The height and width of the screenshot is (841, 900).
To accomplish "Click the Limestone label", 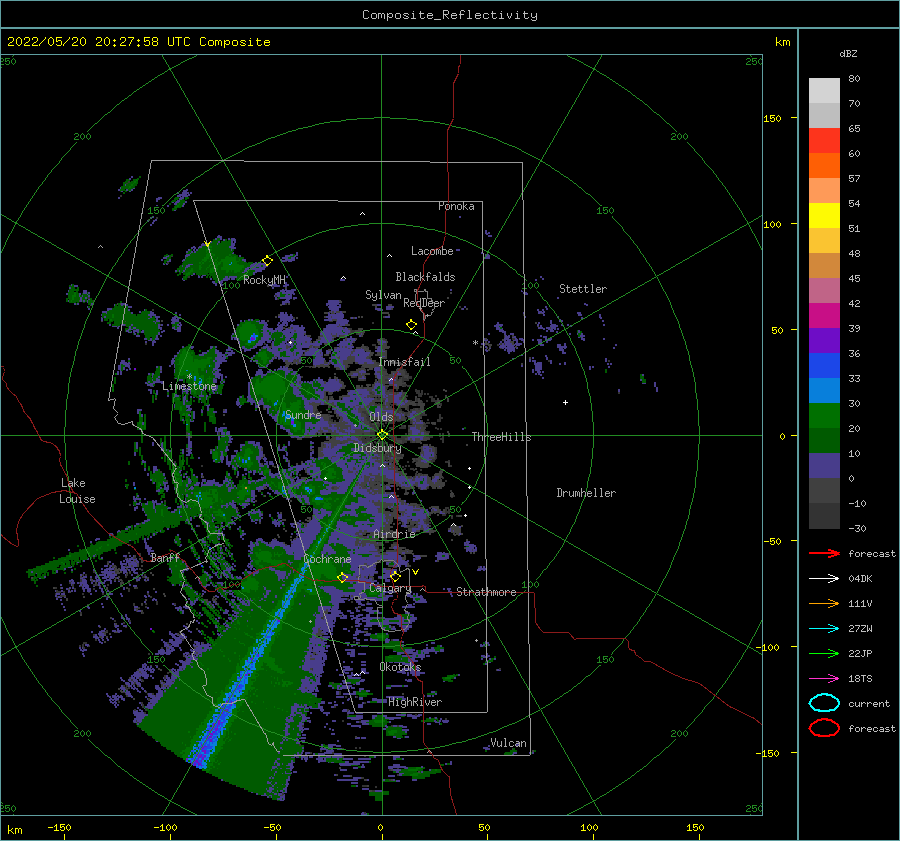I will 189,386.
